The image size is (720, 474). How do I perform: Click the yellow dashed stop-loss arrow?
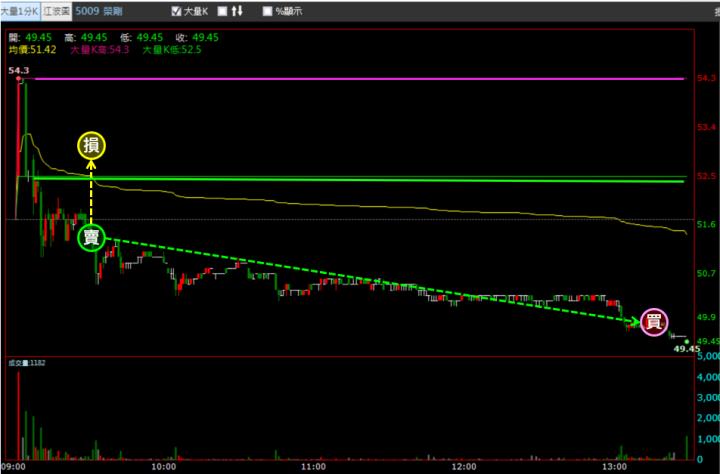[91, 195]
